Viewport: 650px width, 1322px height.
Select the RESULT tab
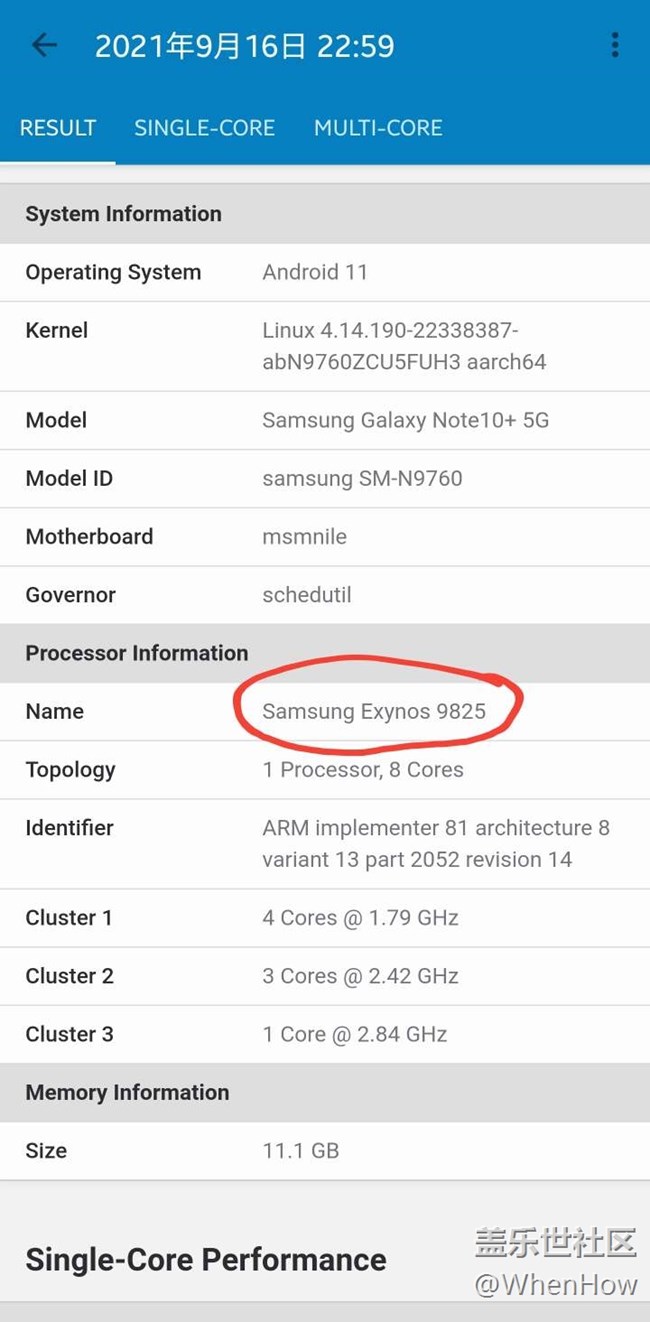pos(58,128)
